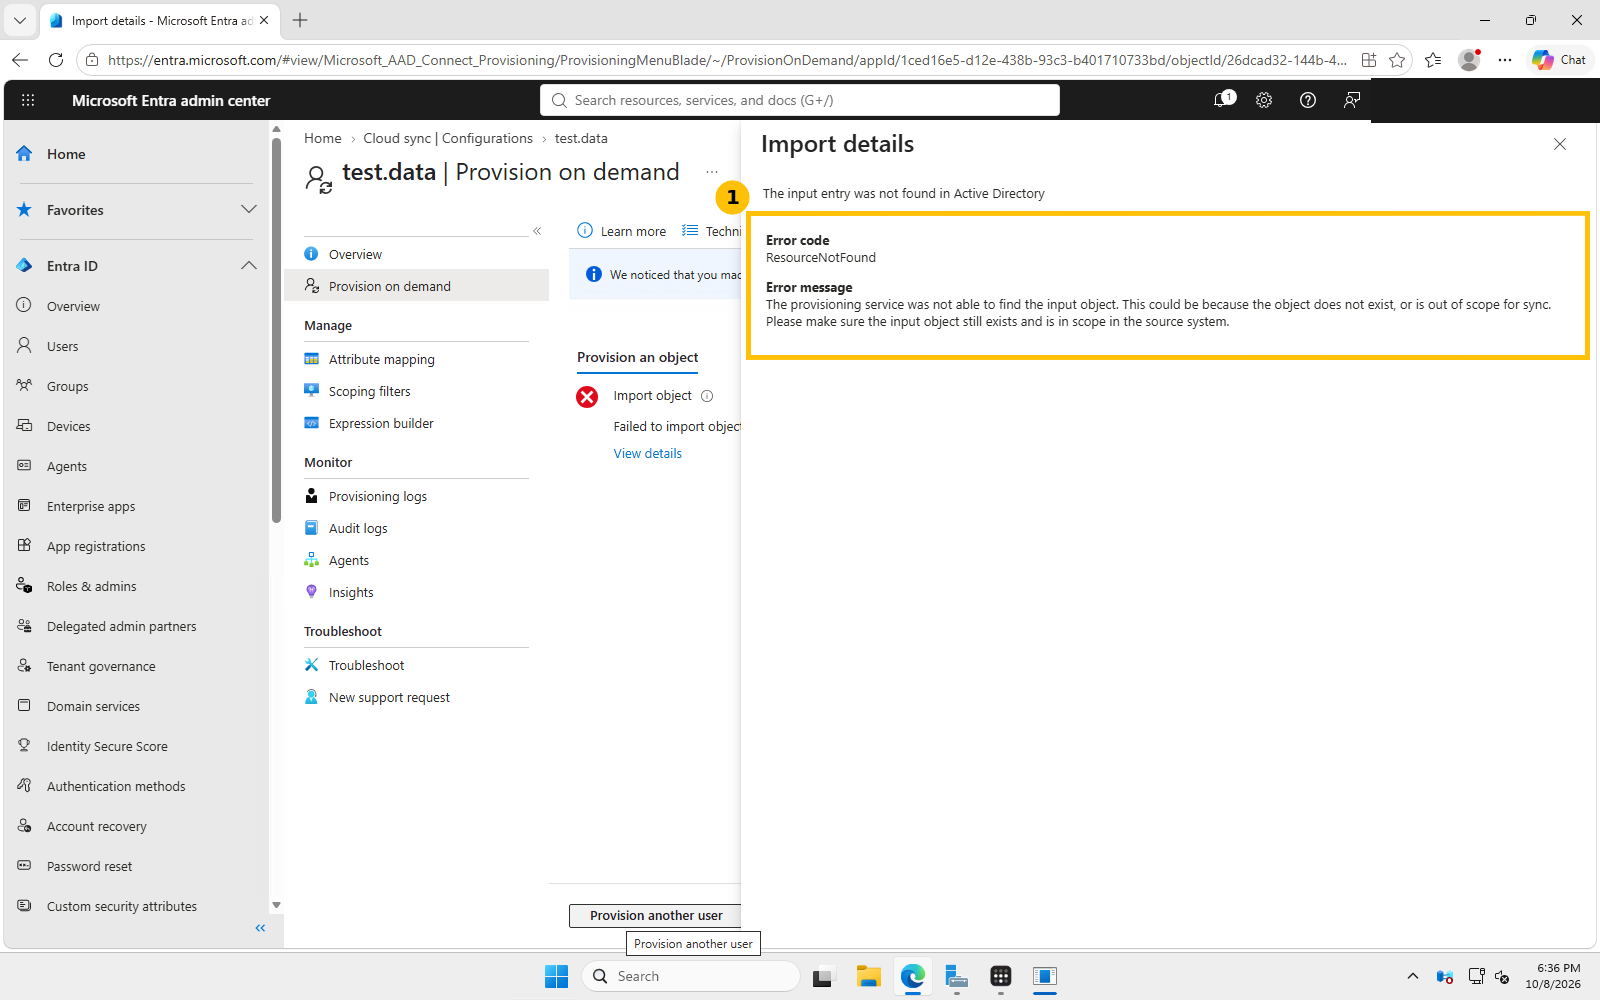Go back with browser back arrow

(20, 60)
